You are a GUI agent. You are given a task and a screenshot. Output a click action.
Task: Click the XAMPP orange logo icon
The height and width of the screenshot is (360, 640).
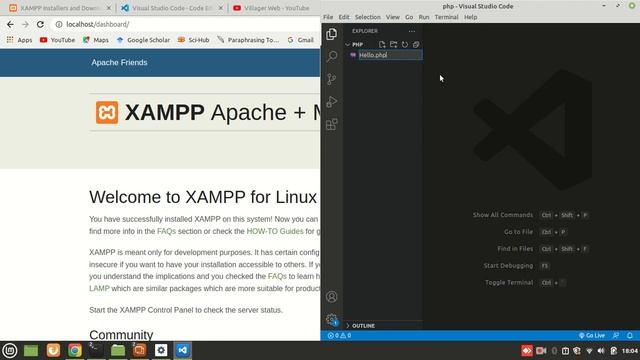107,112
